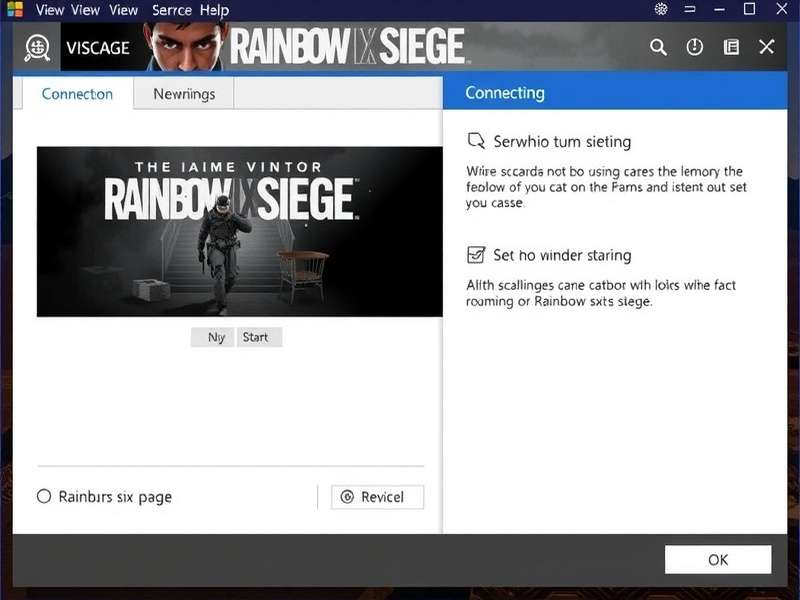Viewport: 800px width, 600px height.
Task: Click the Rainbow Six Siege banner image
Action: (239, 232)
